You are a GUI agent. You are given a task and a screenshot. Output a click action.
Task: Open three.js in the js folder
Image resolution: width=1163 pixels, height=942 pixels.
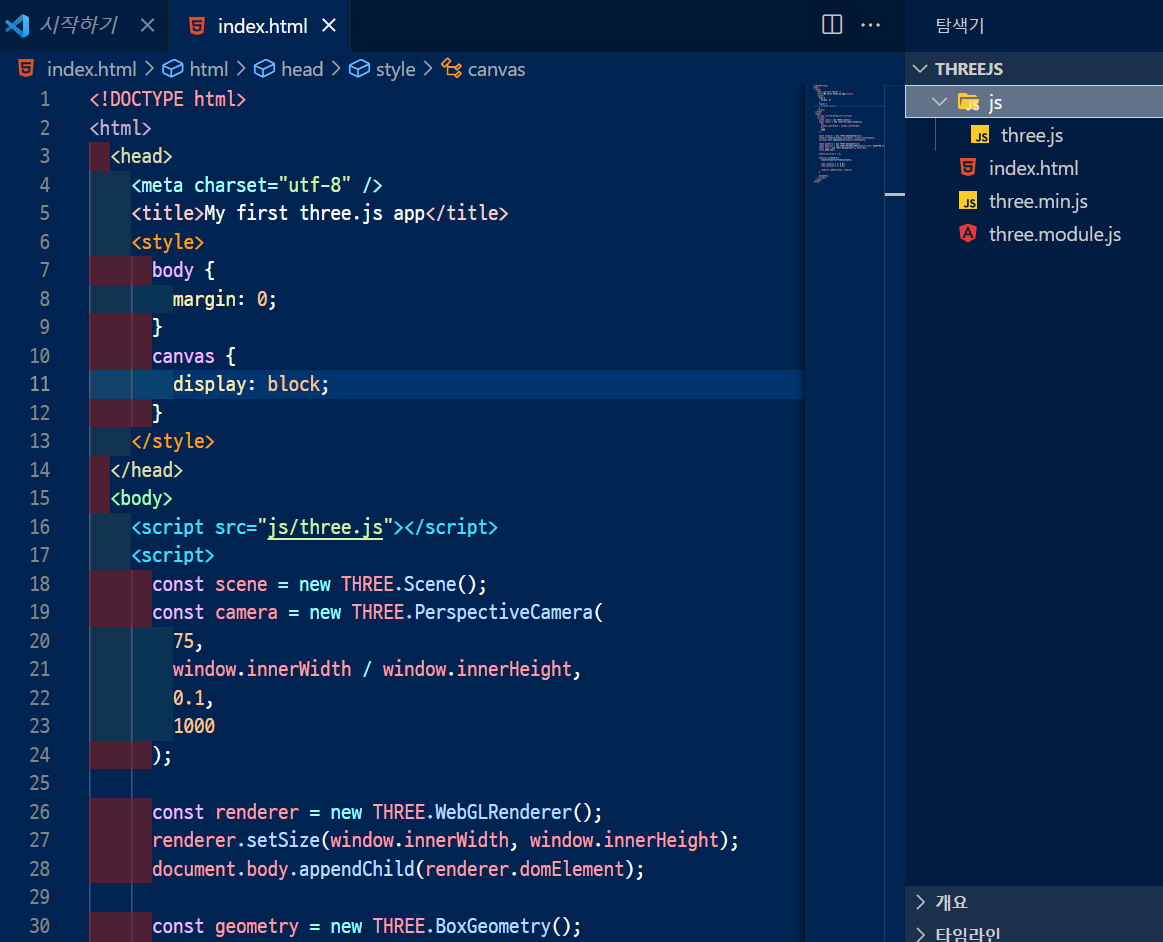(1034, 135)
